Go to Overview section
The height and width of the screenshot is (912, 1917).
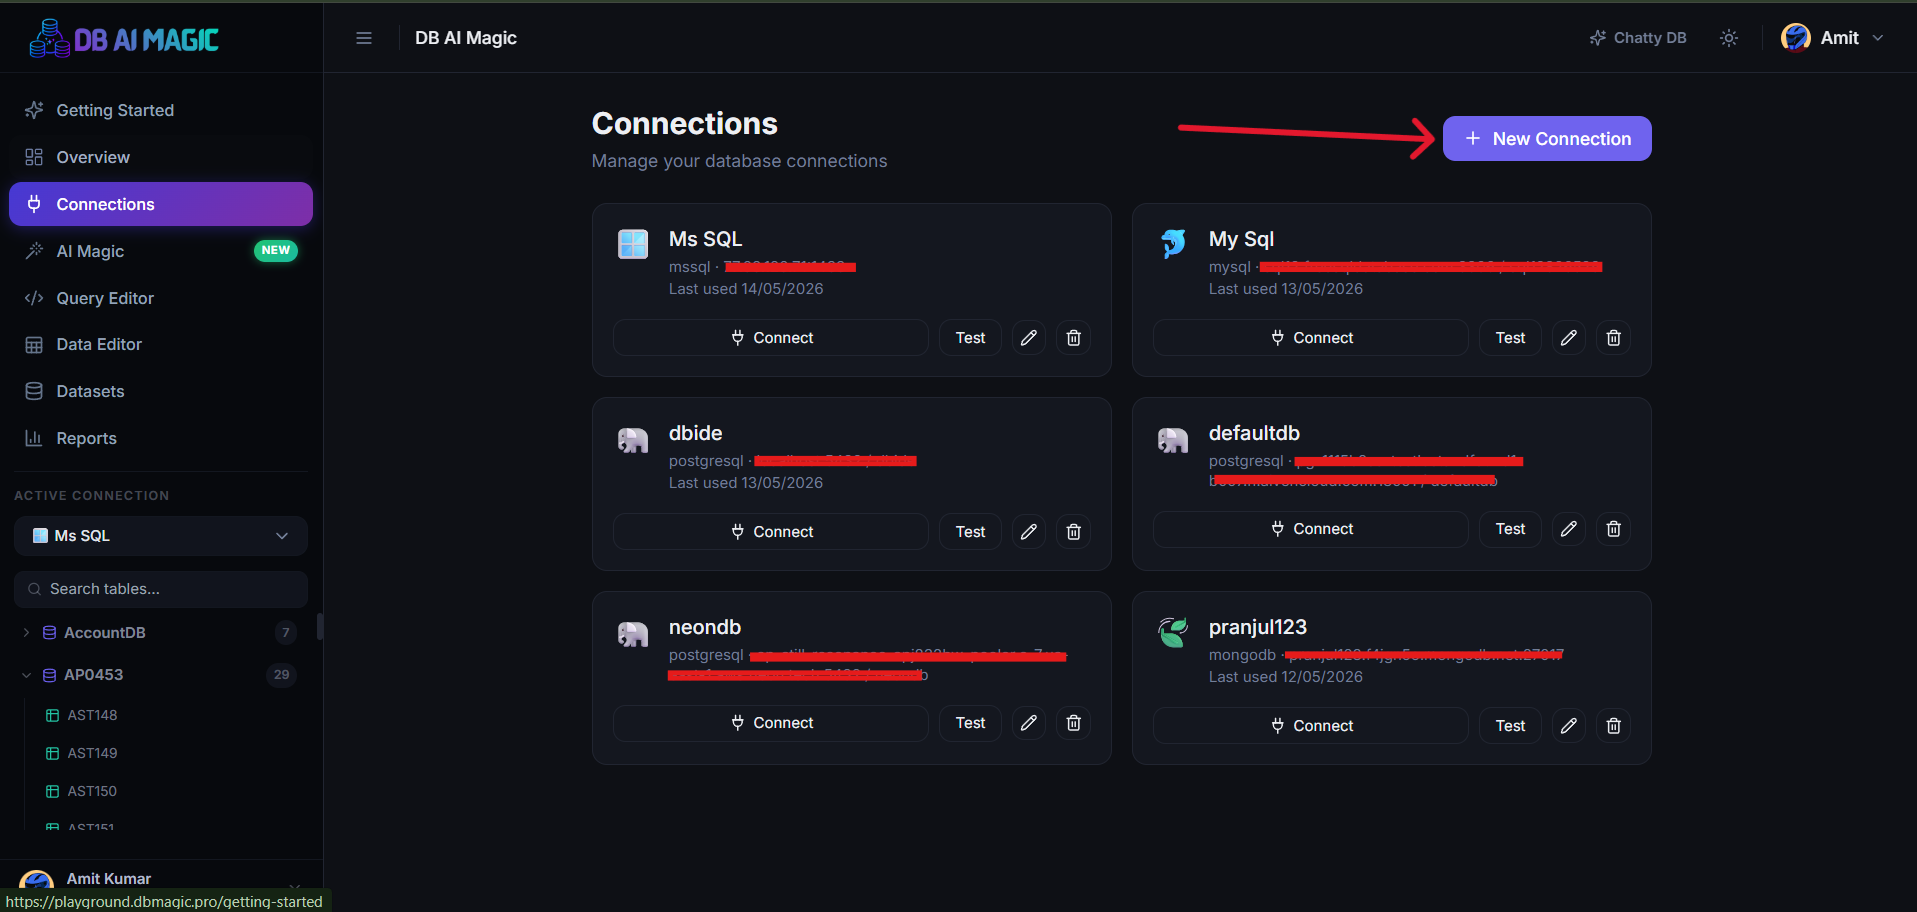[161, 157]
